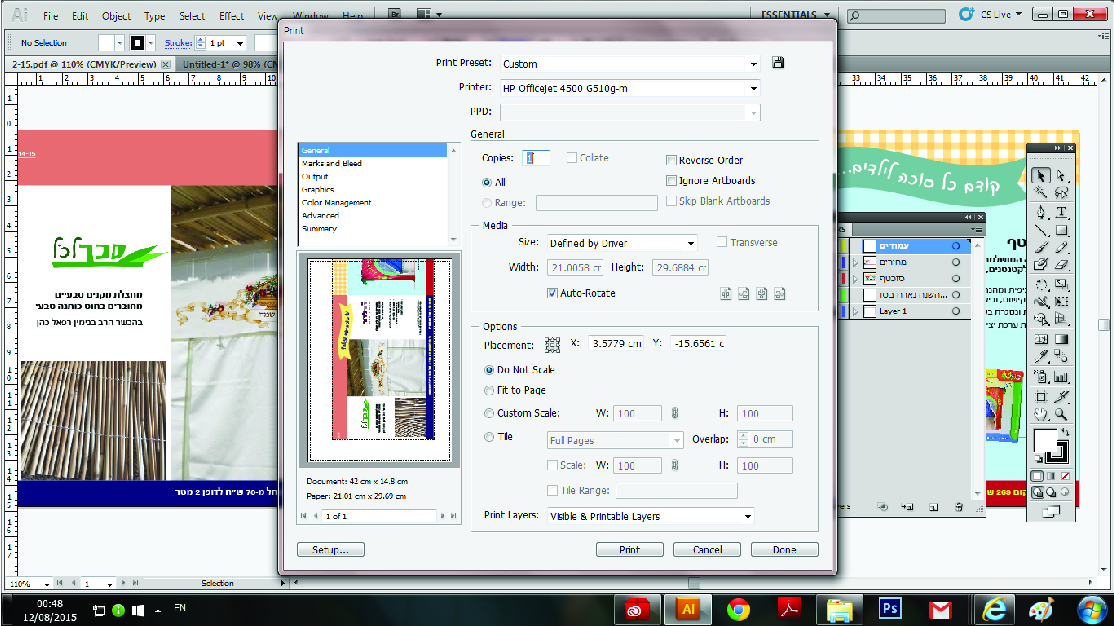1114x626 pixels.
Task: Click the Done button
Action: 784,549
